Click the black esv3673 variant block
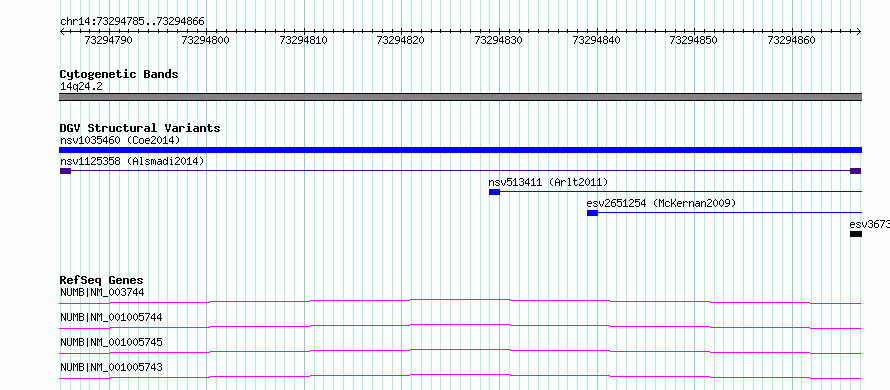890x390 pixels. coord(856,234)
